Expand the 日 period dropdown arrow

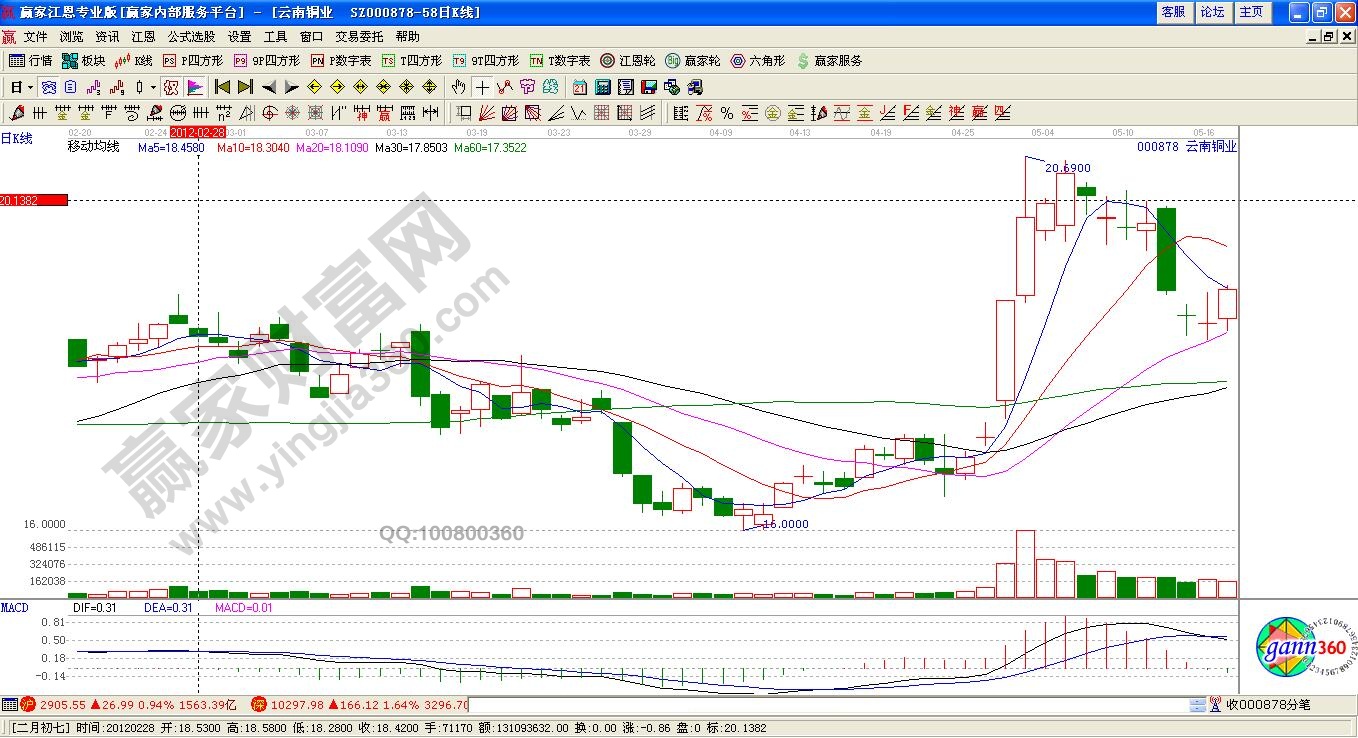30,87
